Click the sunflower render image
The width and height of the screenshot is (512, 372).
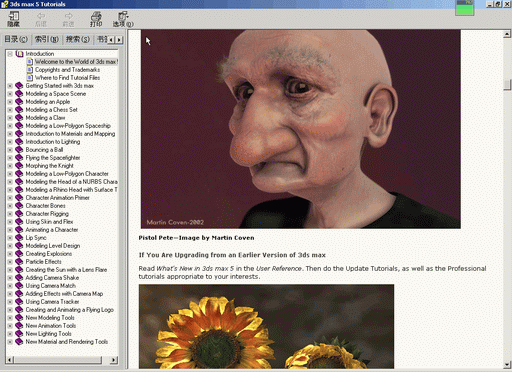tap(266, 326)
